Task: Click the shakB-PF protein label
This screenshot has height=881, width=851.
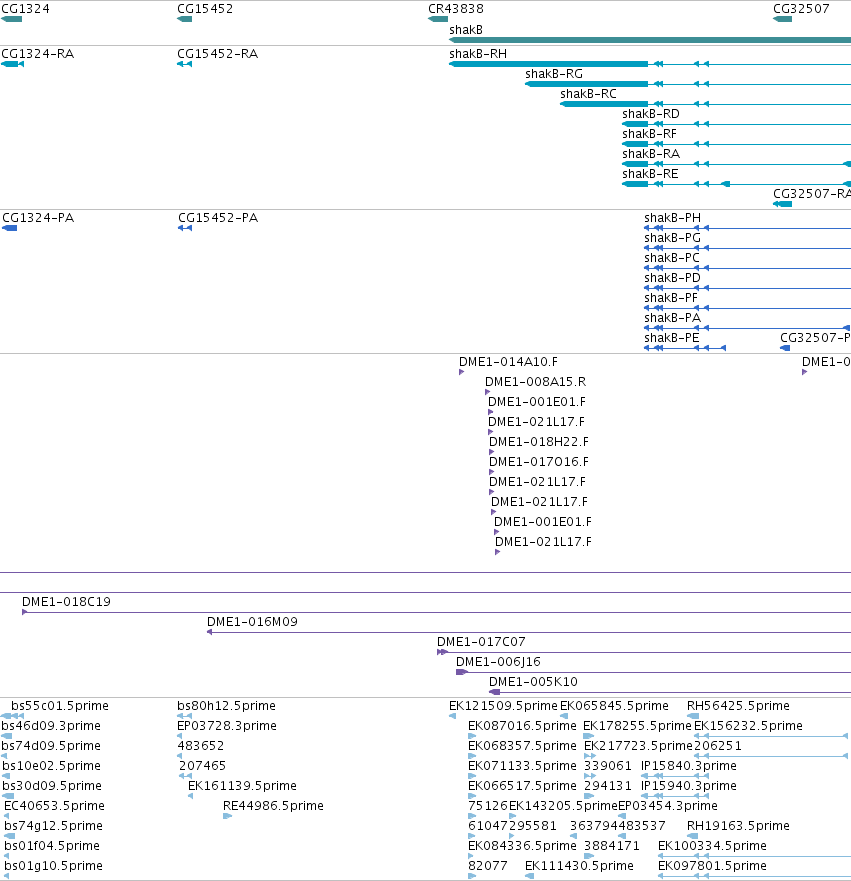Action: coord(671,298)
